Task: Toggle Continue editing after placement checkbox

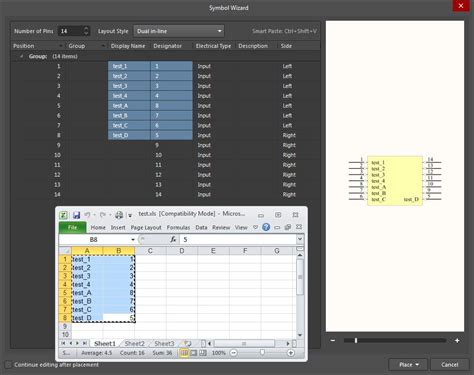Action: (8, 365)
